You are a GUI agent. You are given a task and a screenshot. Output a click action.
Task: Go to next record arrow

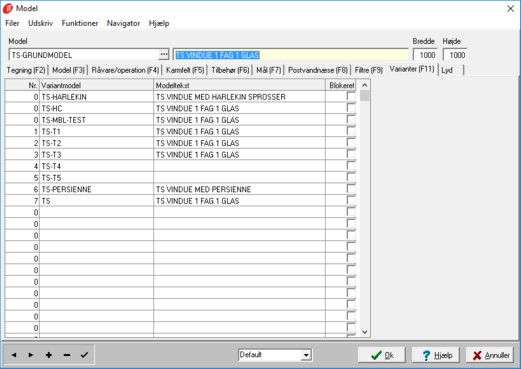tap(31, 355)
